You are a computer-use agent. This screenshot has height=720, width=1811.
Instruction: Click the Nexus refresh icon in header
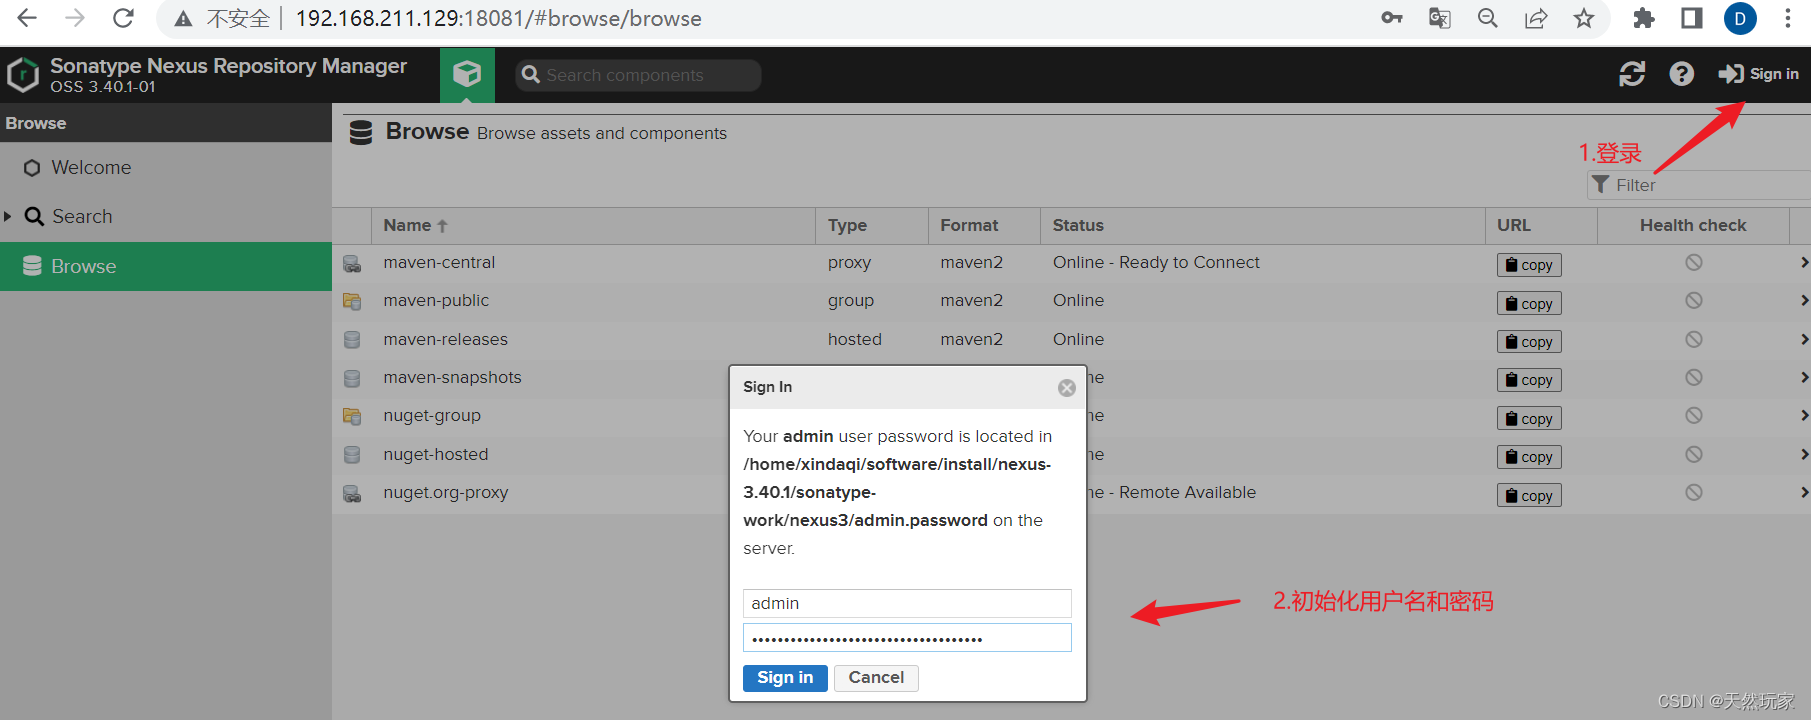1632,74
